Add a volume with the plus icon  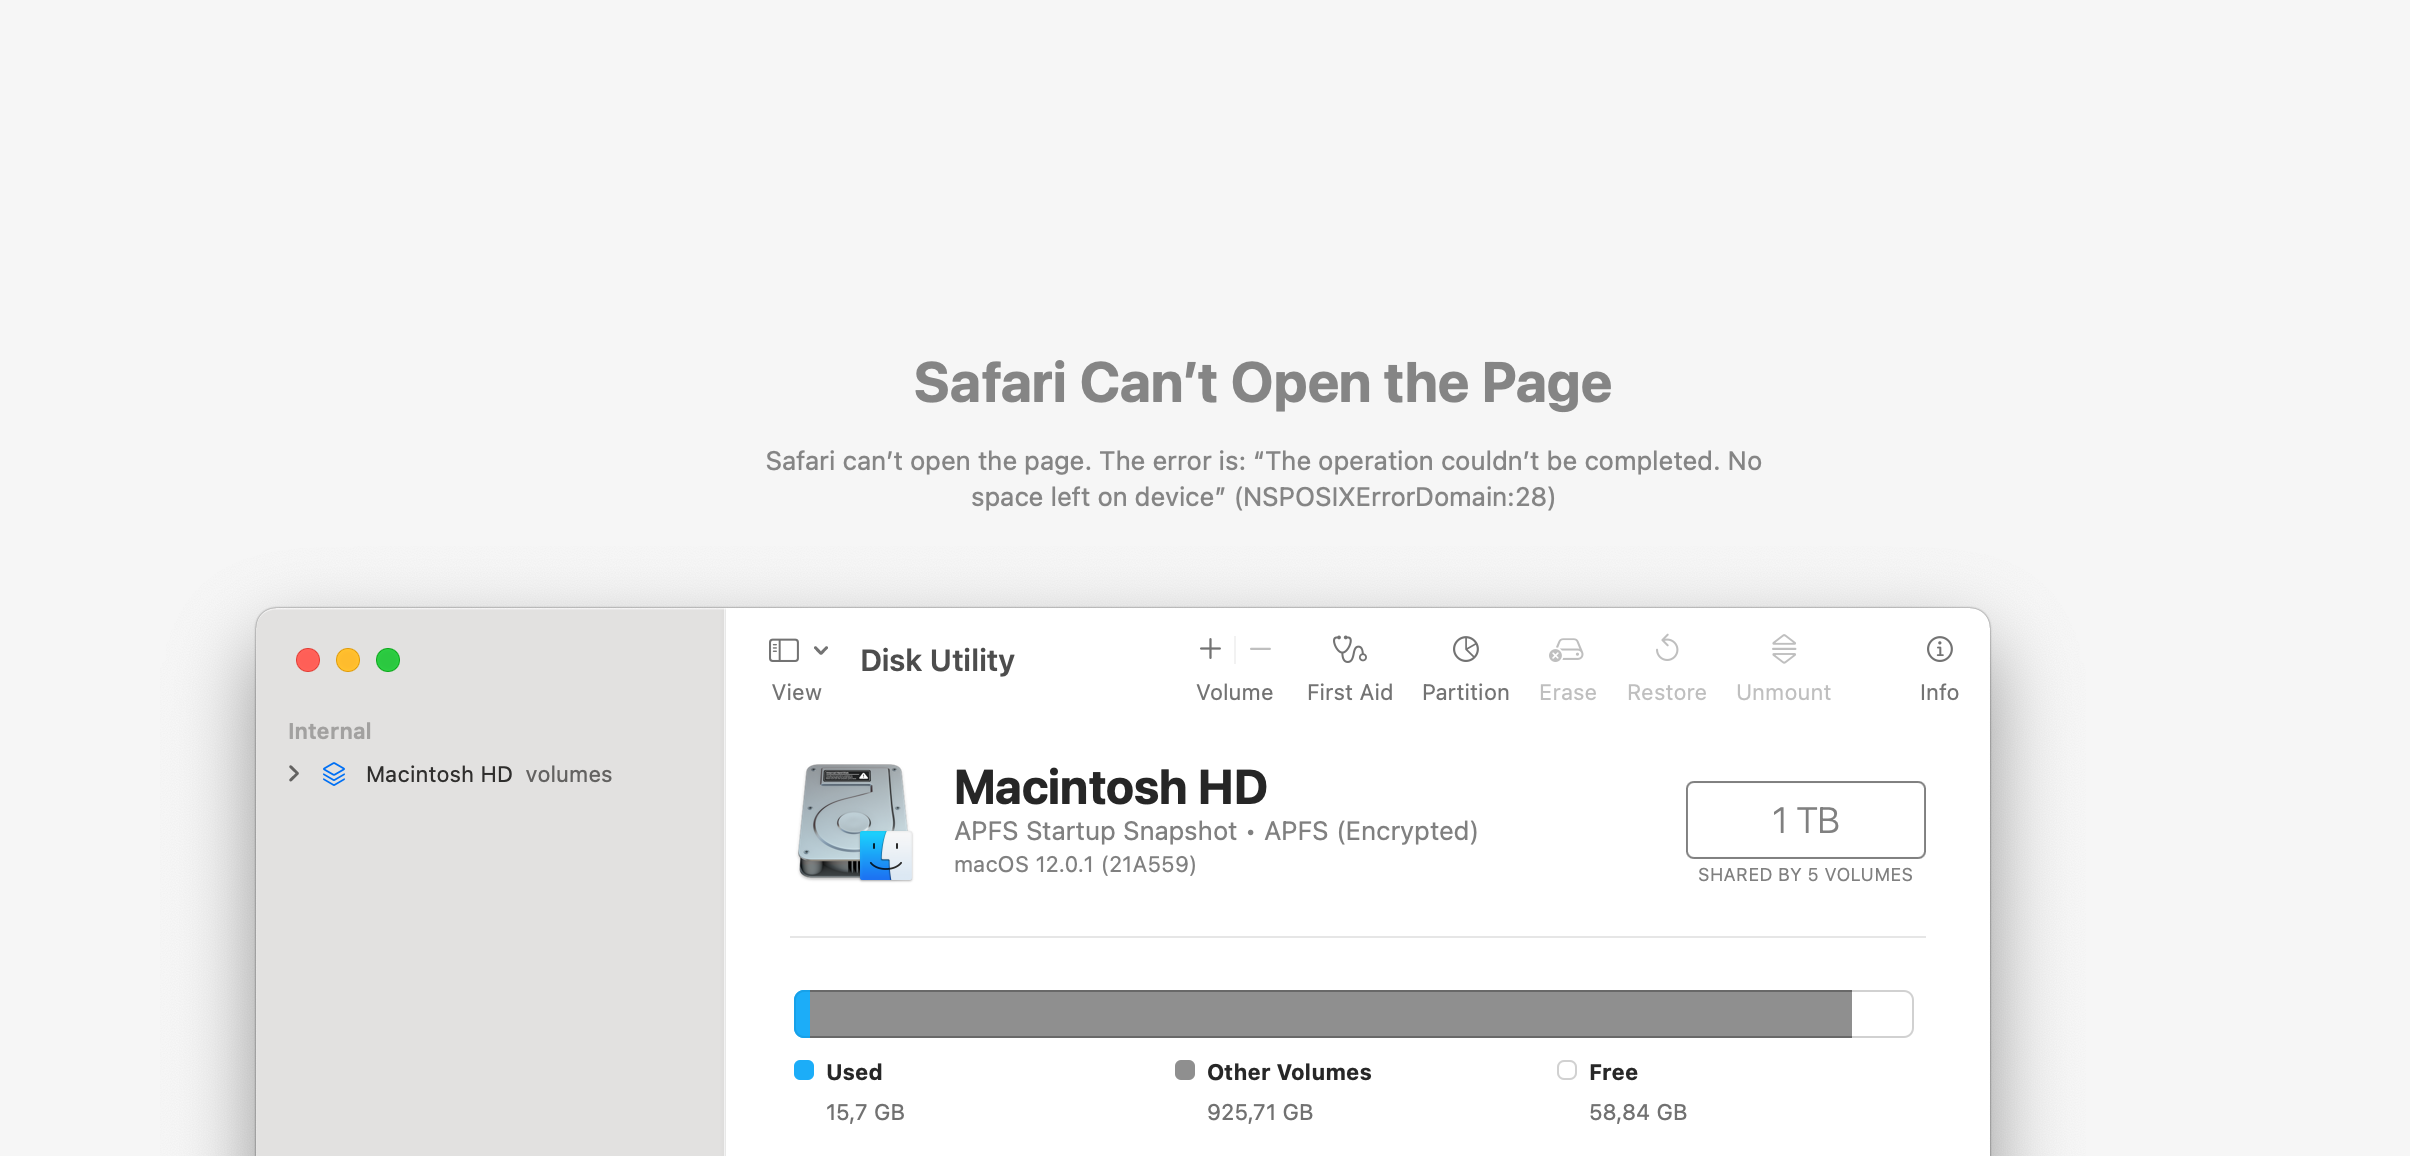1210,650
